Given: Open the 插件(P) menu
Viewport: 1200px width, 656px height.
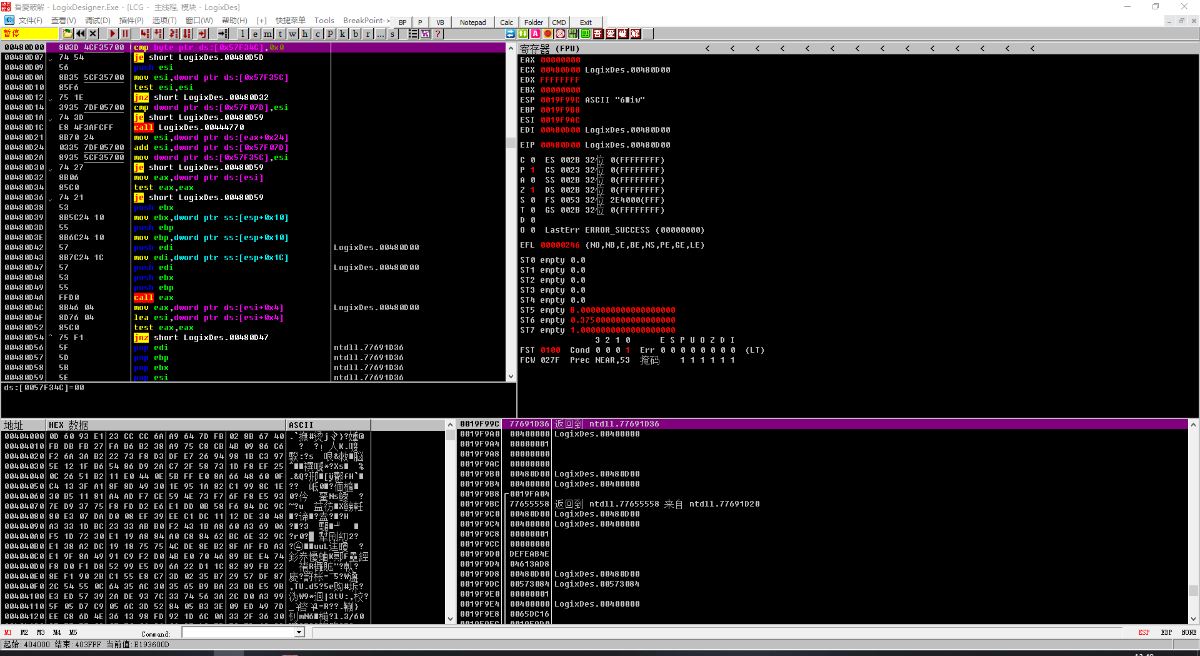Looking at the screenshot, I should 131,20.
